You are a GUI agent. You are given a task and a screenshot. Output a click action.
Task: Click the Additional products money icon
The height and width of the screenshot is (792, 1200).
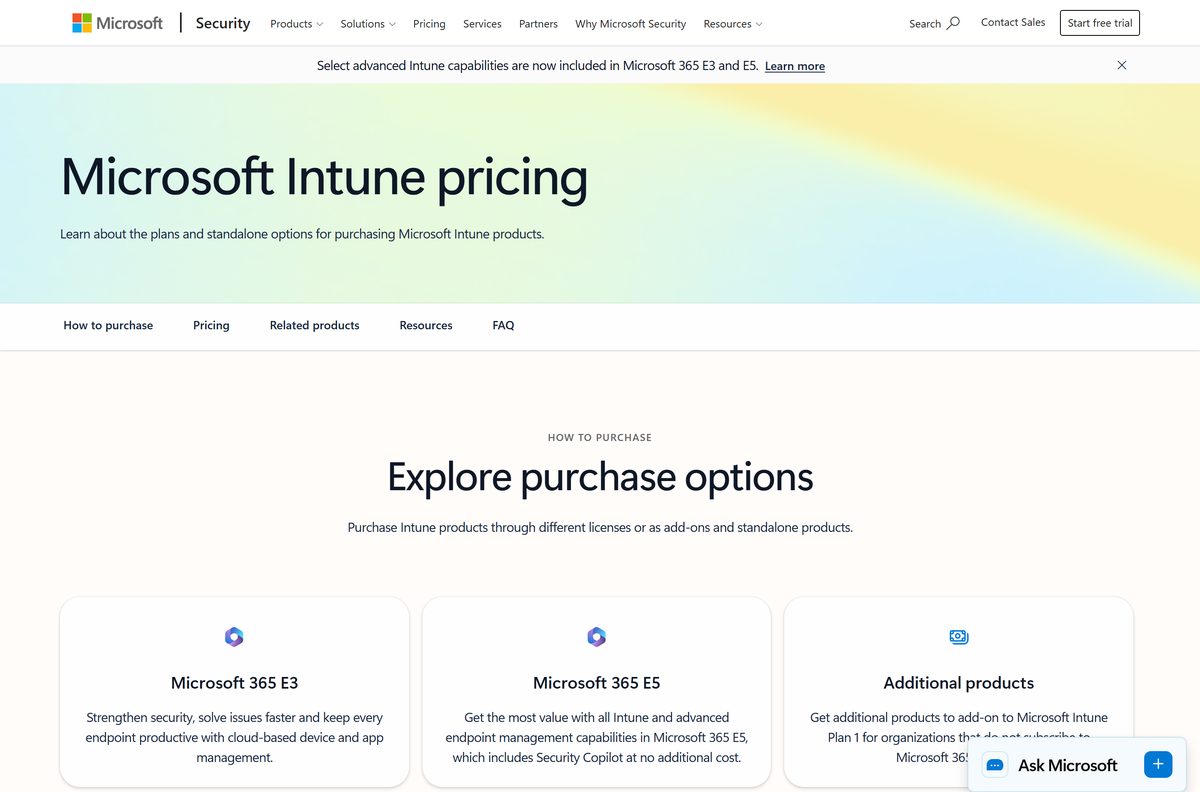pos(958,637)
